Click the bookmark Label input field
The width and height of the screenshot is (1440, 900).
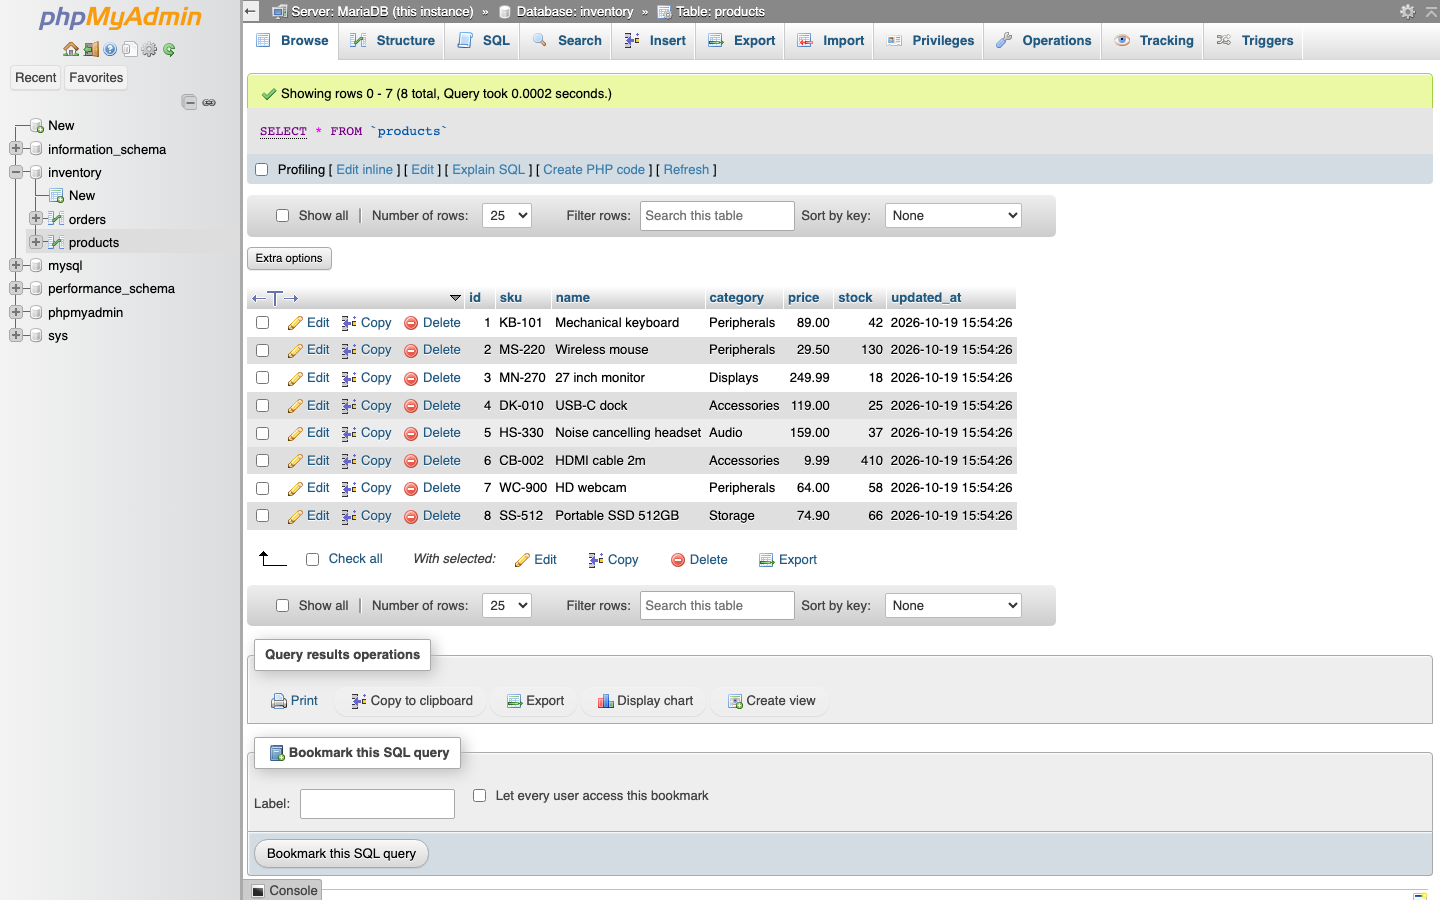tap(377, 804)
